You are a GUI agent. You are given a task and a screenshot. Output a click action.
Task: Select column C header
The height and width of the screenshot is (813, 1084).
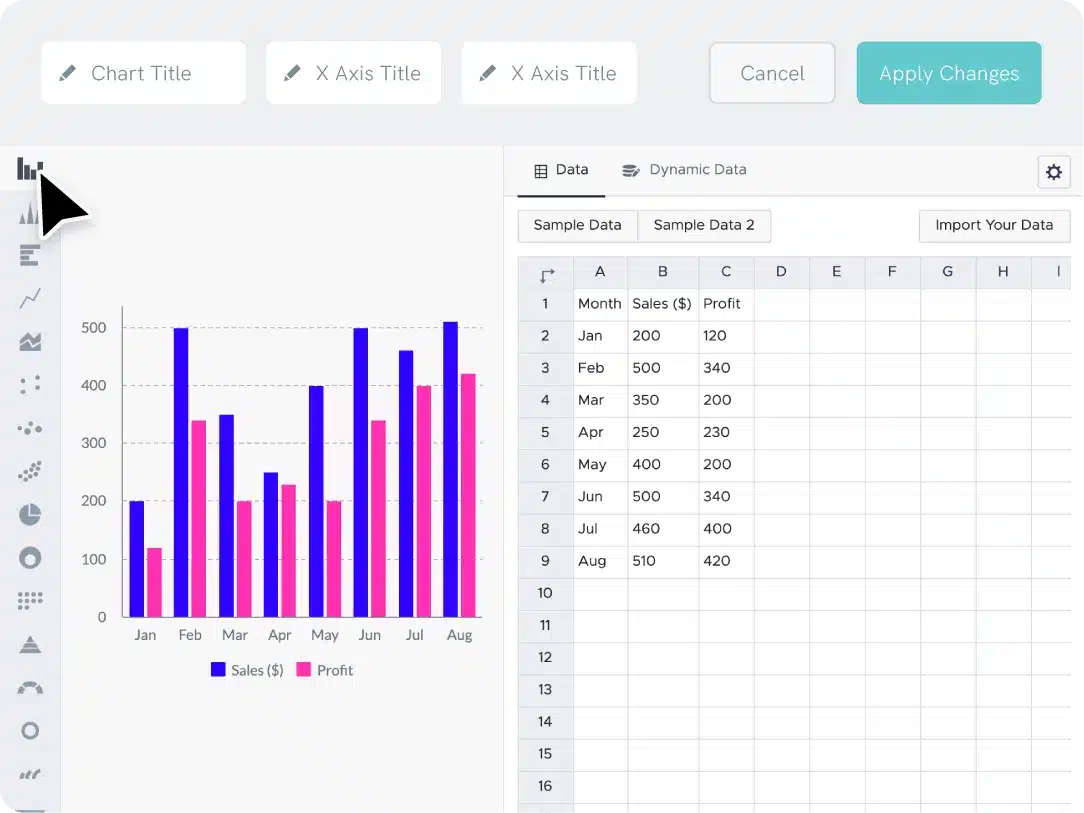click(726, 272)
